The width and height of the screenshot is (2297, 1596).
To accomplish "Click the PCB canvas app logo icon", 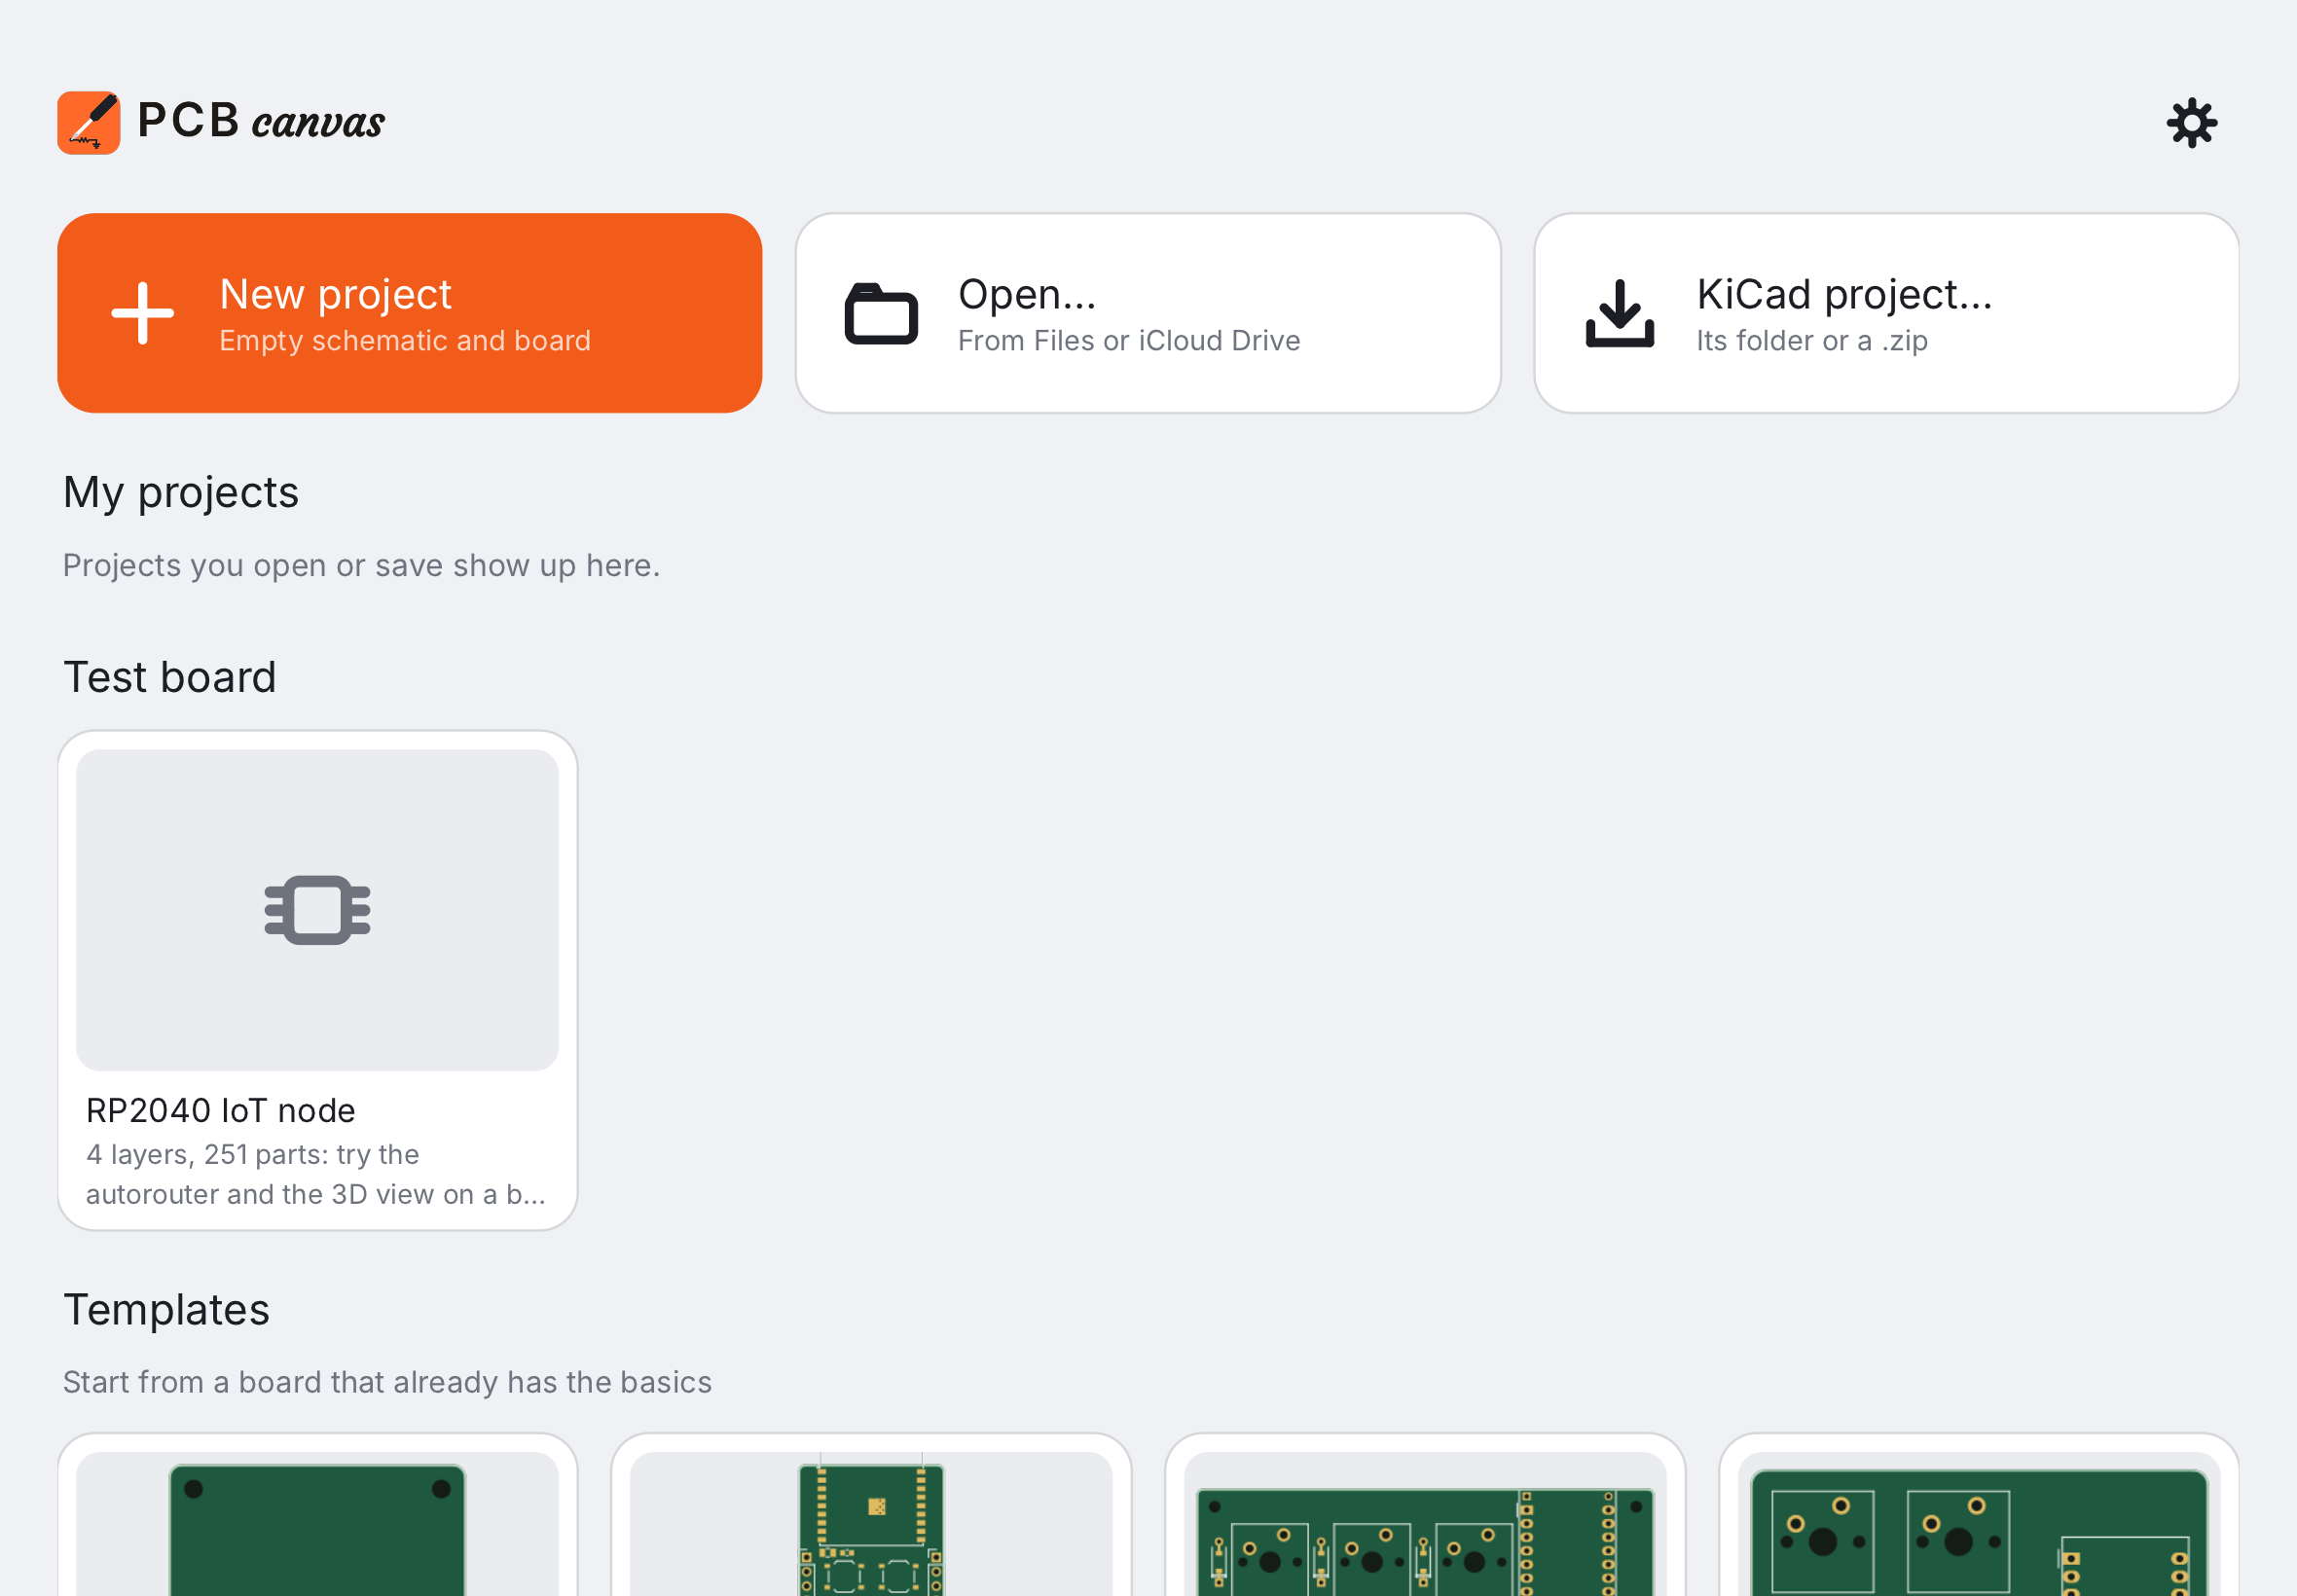I will (x=89, y=123).
